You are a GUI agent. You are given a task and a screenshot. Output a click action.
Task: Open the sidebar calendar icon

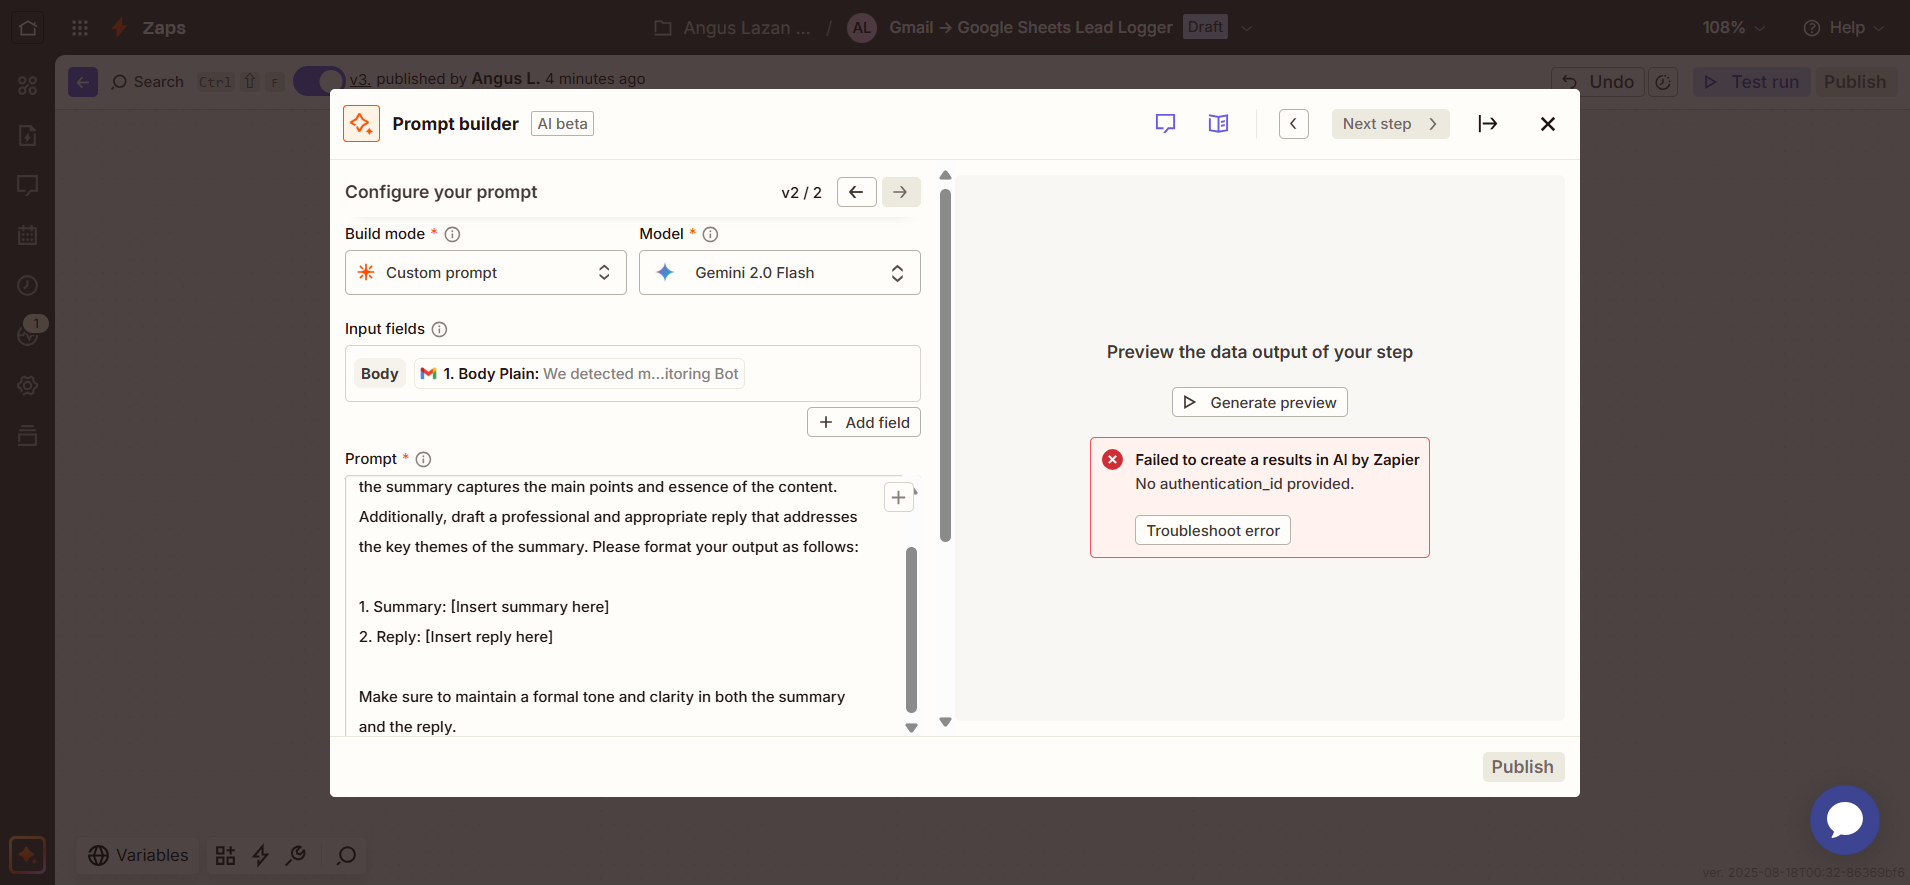(x=28, y=235)
